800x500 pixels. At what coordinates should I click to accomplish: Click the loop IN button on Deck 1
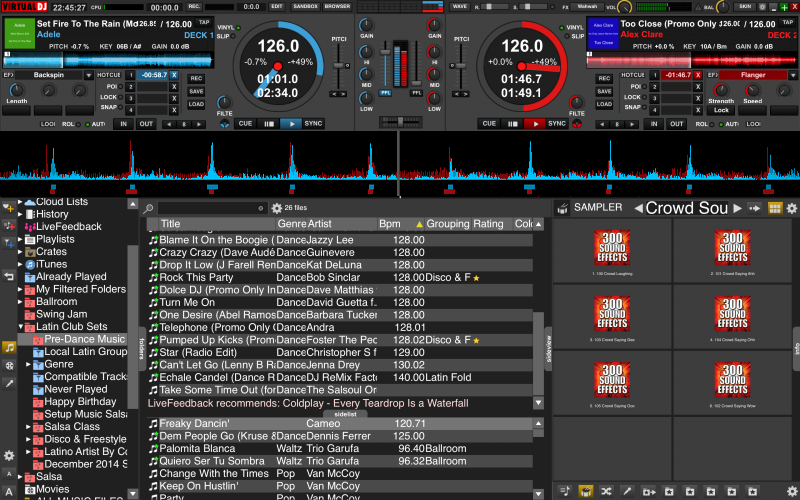123,124
